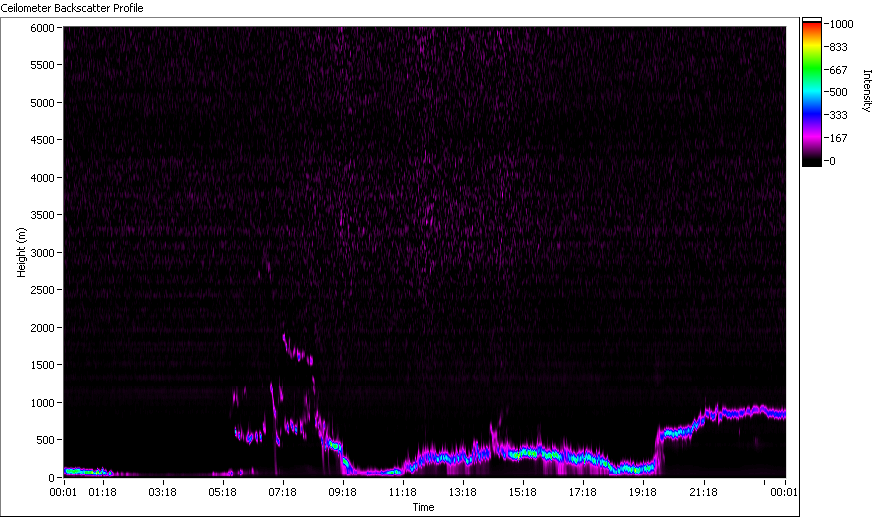Click the 833 intensity scale value
Screen dimensions: 876x517
839,48
